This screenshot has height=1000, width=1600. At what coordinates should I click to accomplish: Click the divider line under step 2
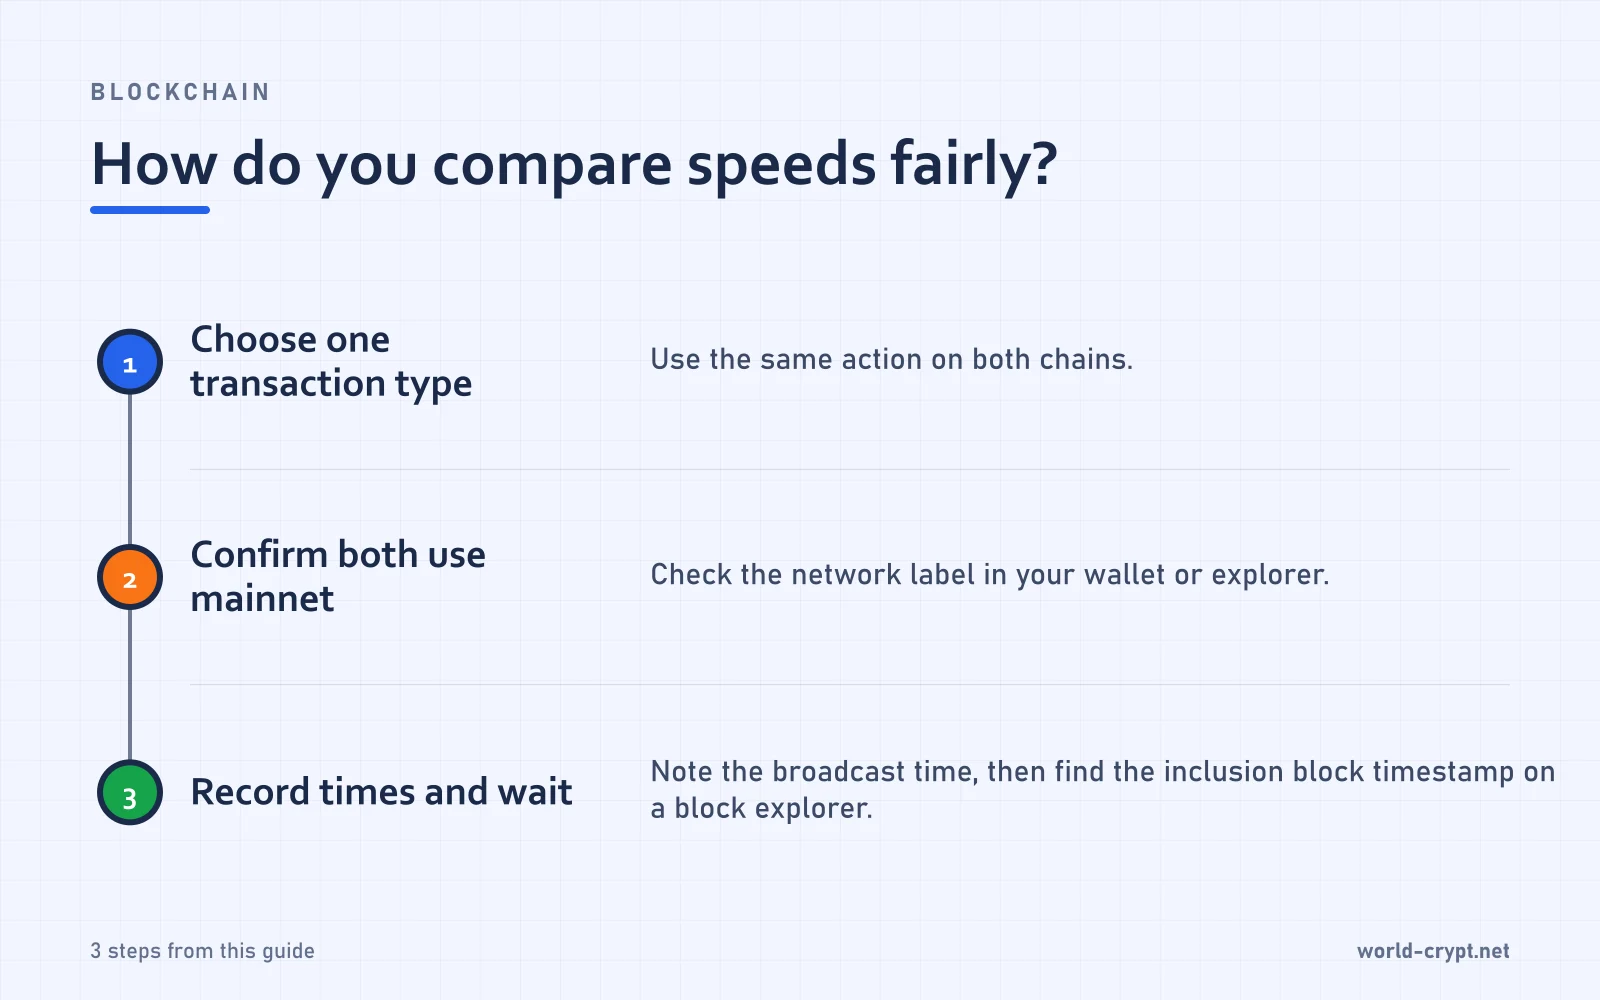850,684
